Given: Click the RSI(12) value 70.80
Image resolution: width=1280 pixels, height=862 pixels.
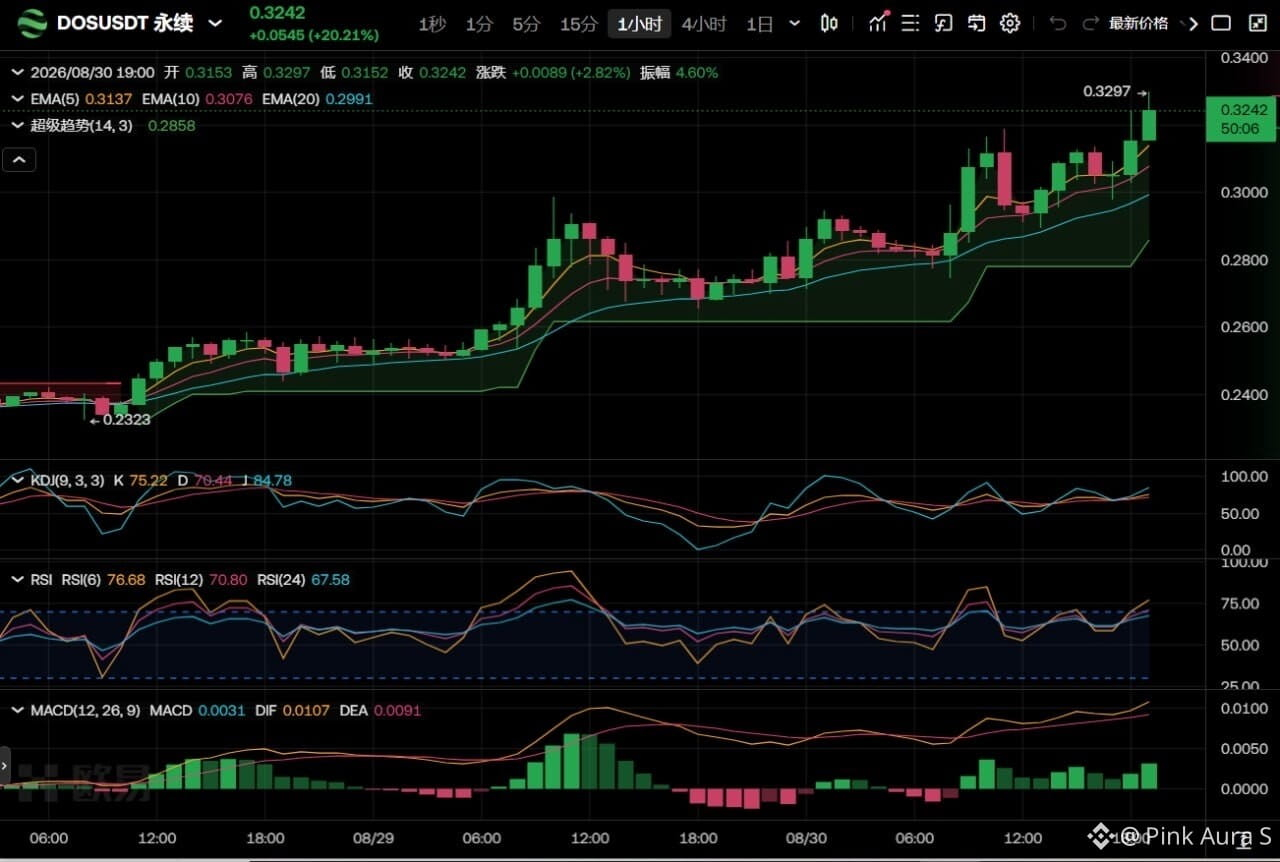Looking at the screenshot, I should click(x=227, y=580).
